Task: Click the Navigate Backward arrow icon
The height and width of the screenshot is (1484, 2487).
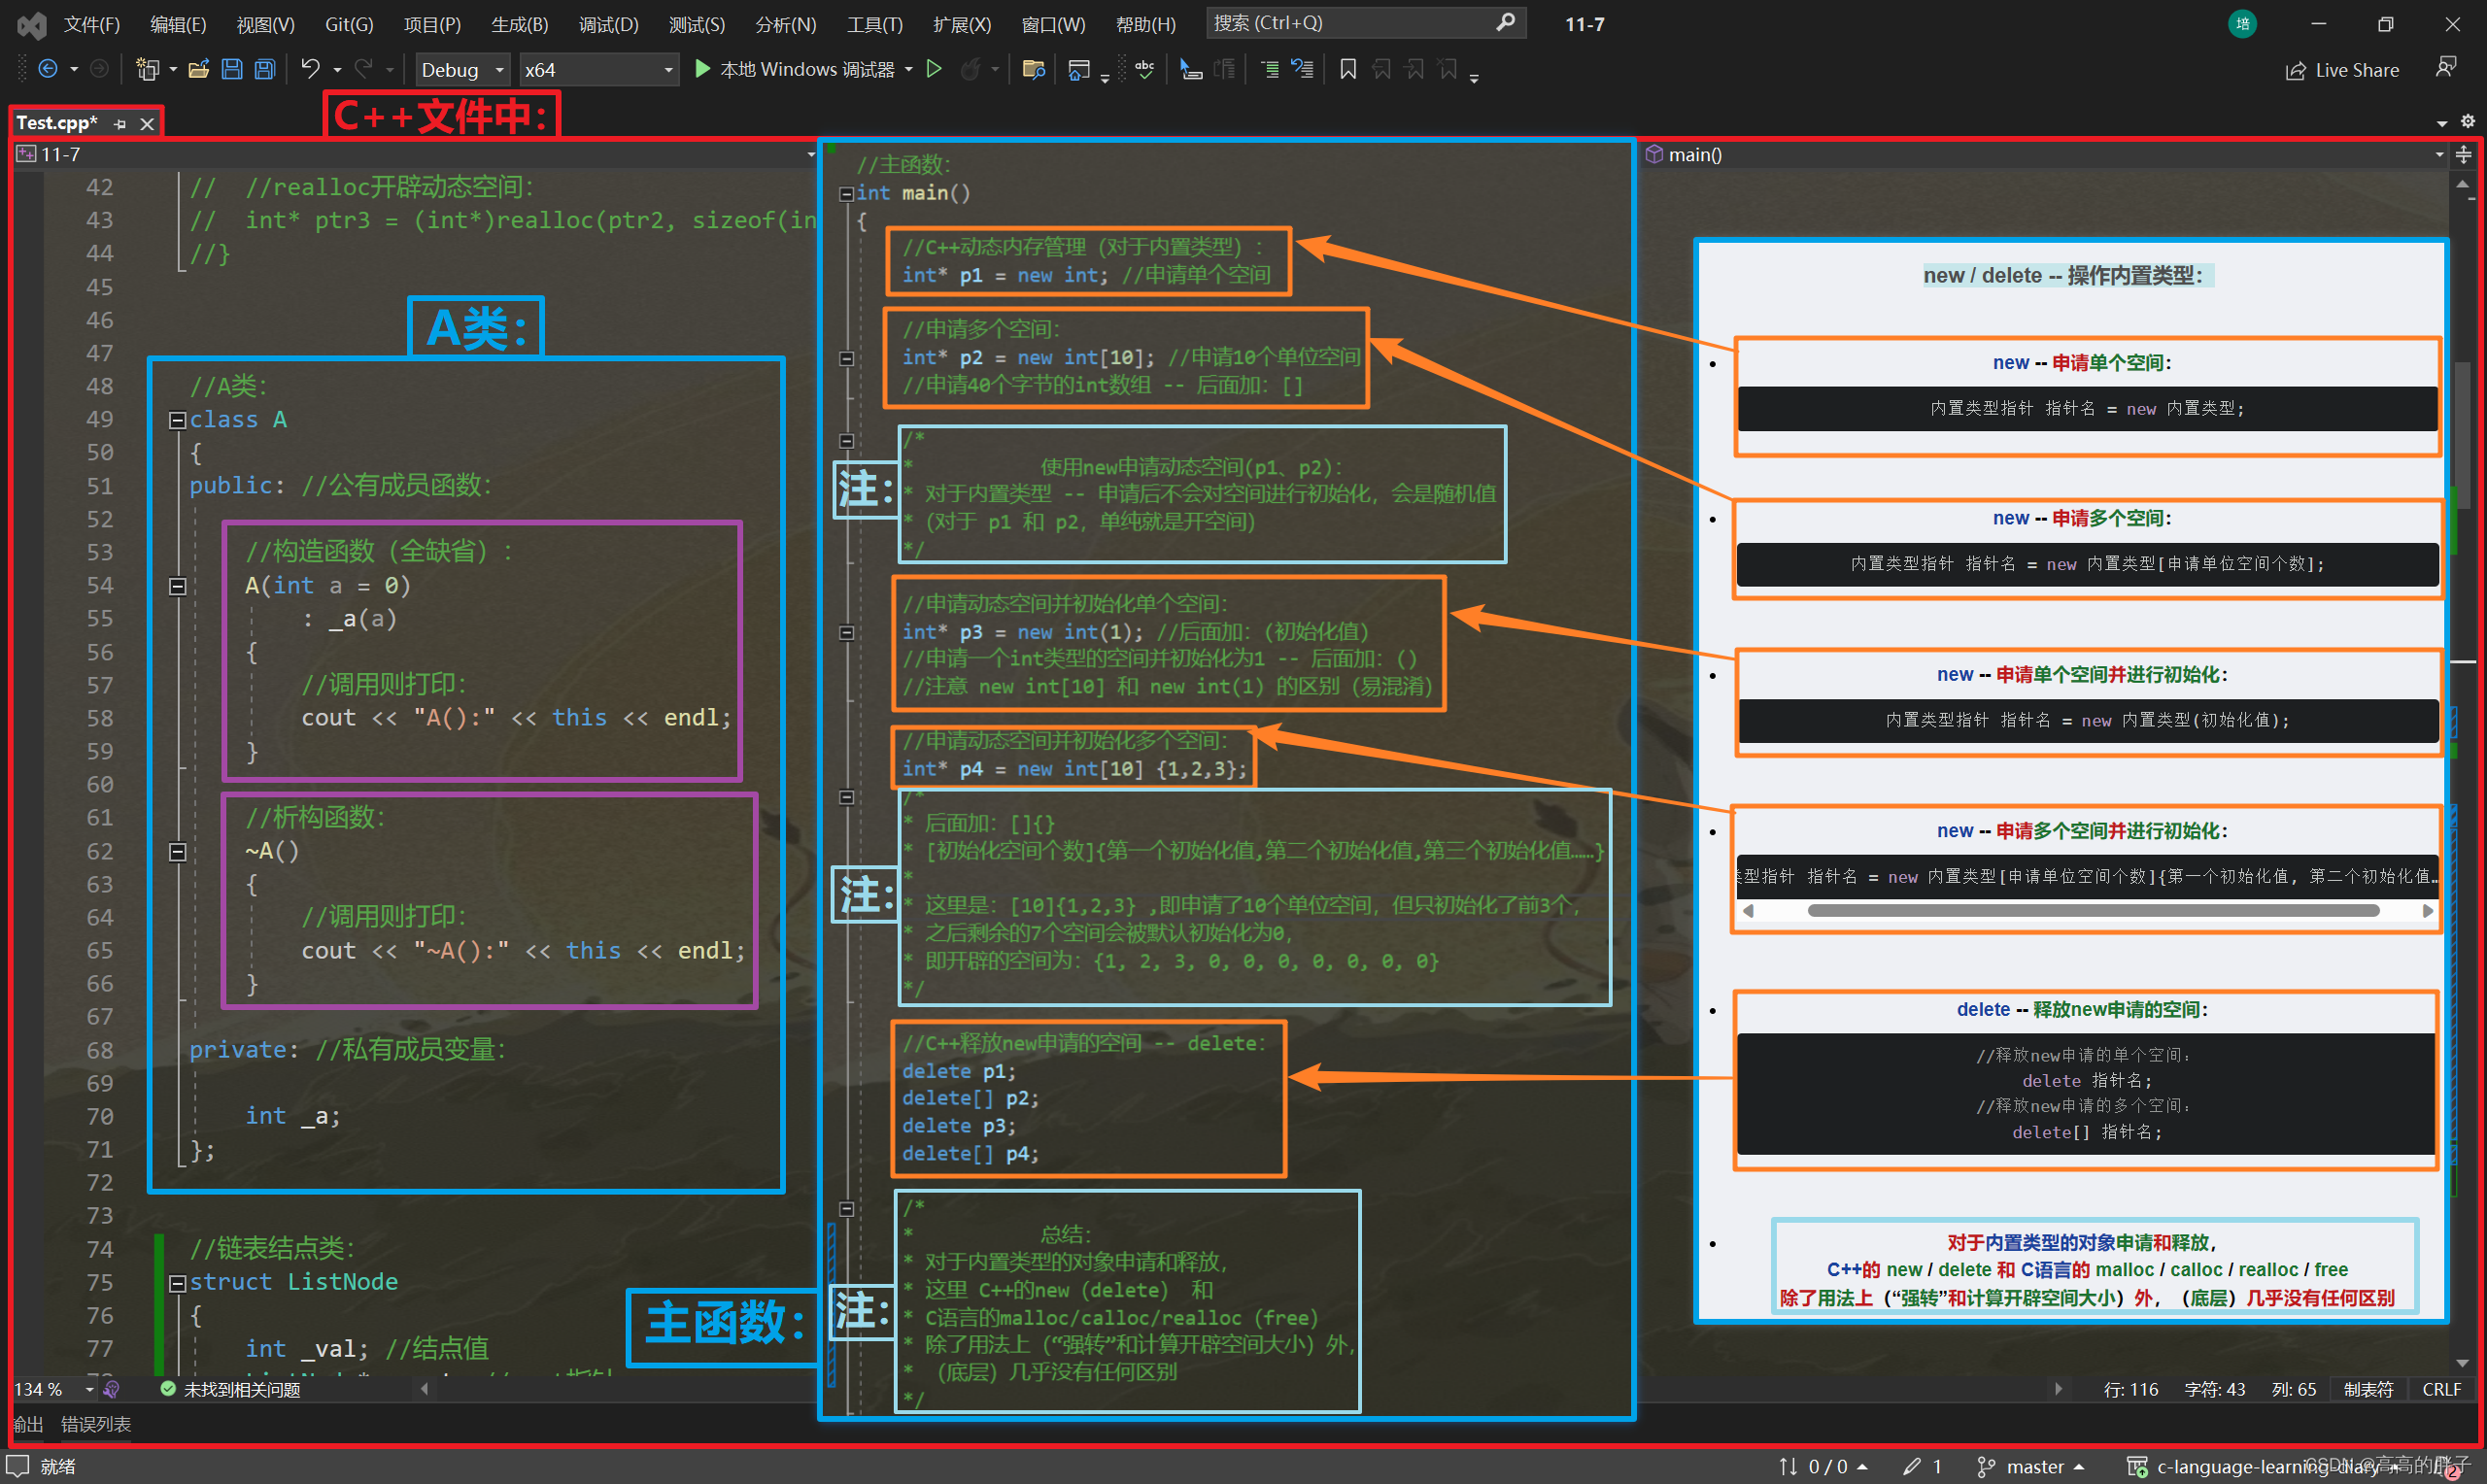Action: (47, 69)
